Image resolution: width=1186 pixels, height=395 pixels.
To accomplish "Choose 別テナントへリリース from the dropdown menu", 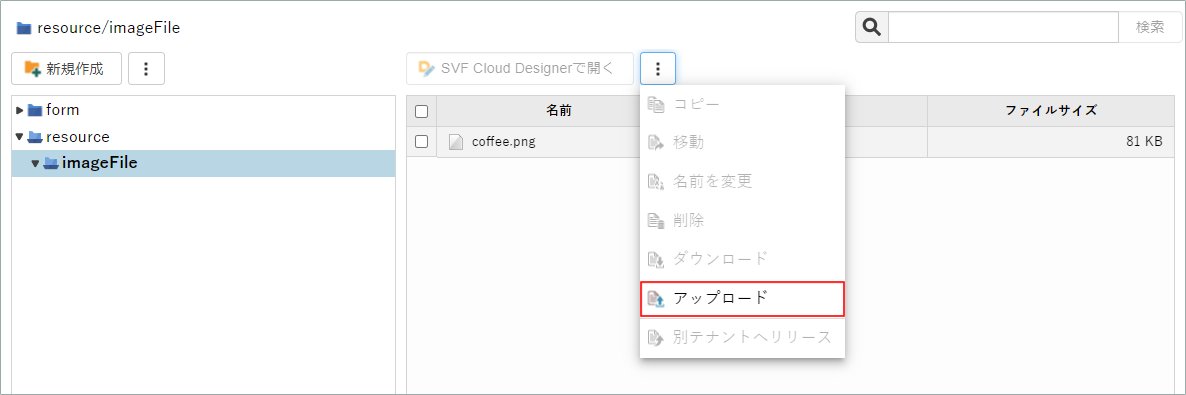I will click(742, 337).
